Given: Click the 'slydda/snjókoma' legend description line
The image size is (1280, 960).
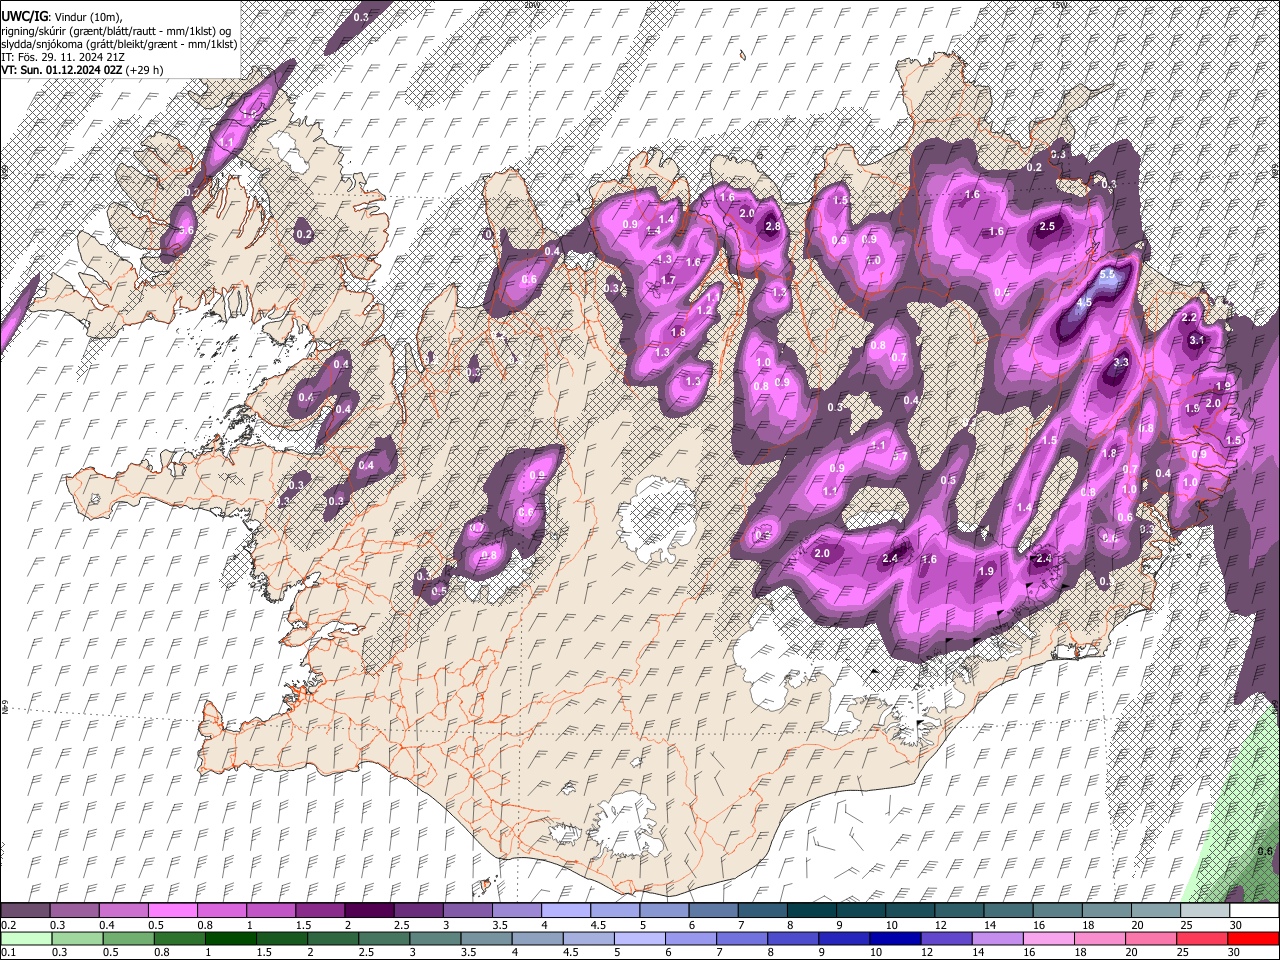Looking at the screenshot, I should (120, 45).
